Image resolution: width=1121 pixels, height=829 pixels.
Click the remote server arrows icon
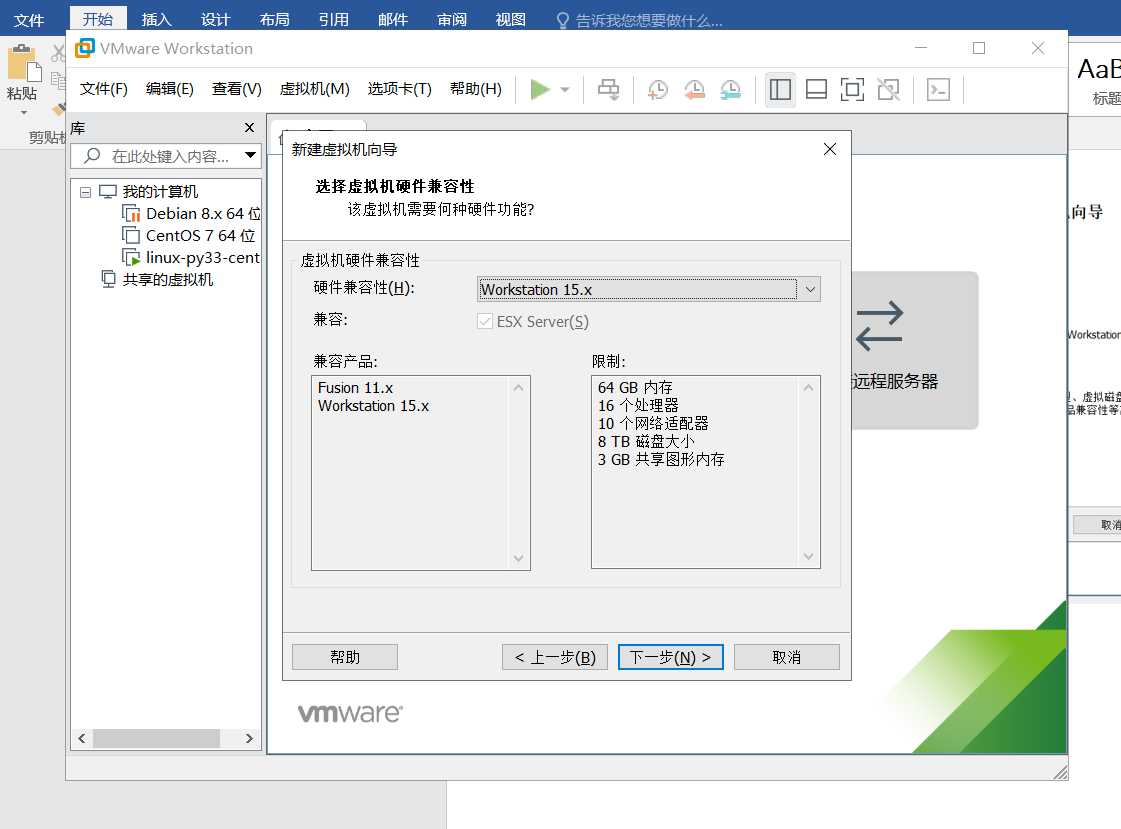tap(879, 326)
